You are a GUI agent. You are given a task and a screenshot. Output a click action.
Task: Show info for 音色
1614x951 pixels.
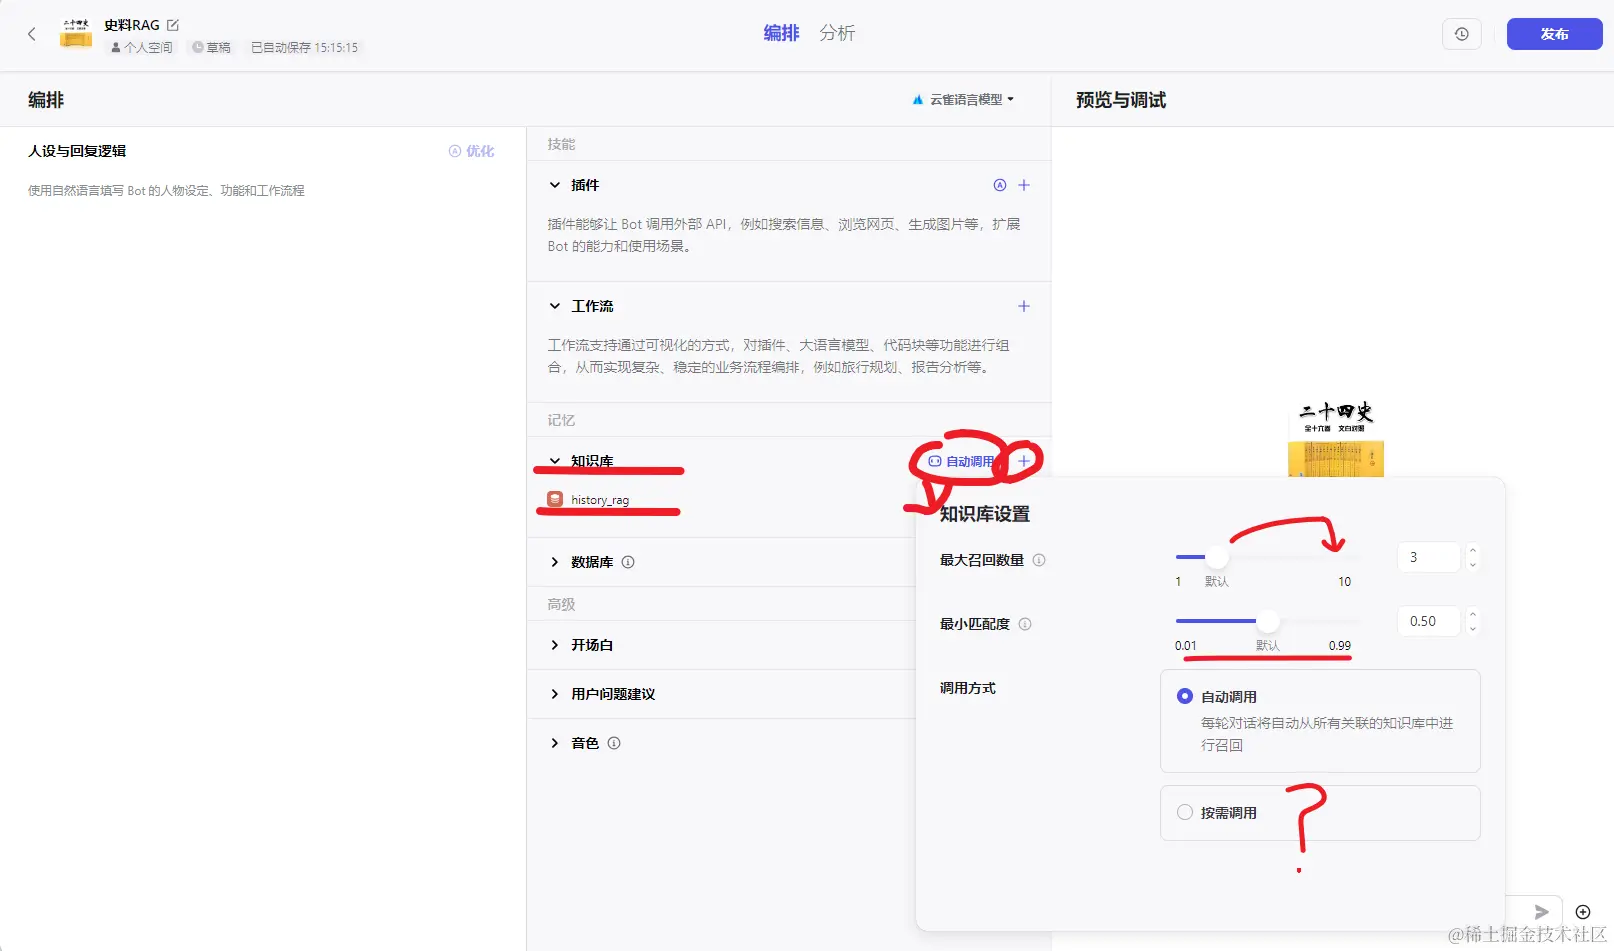coord(614,743)
